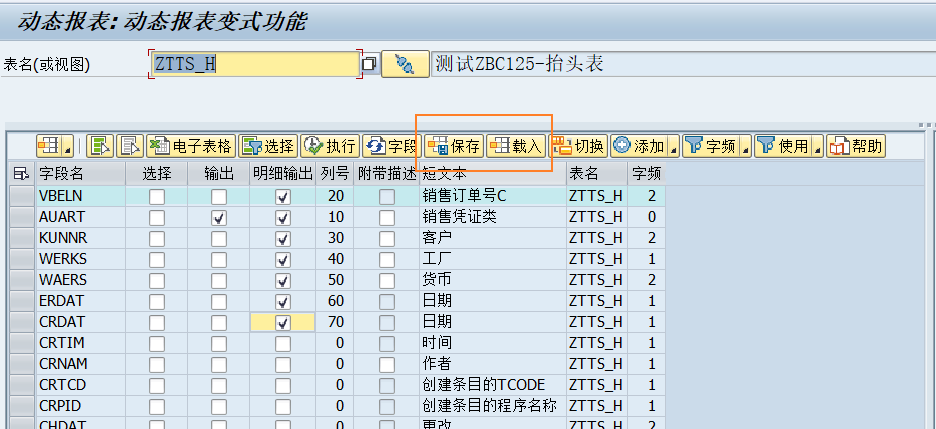Click column number 20 in the VBELN row
936x429 pixels.
334,196
